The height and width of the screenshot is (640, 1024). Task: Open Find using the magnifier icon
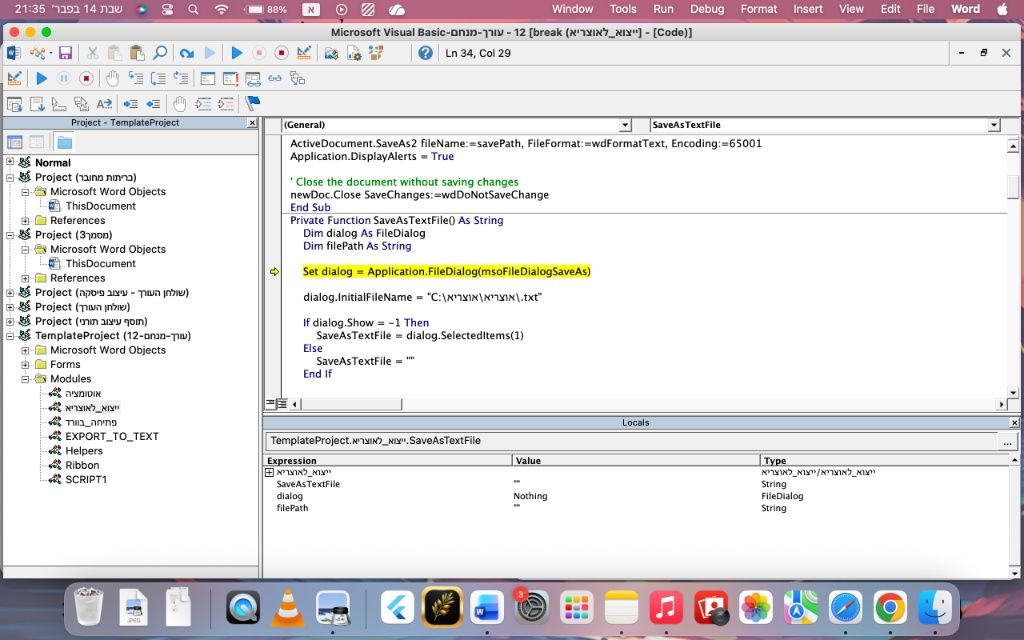tap(159, 53)
